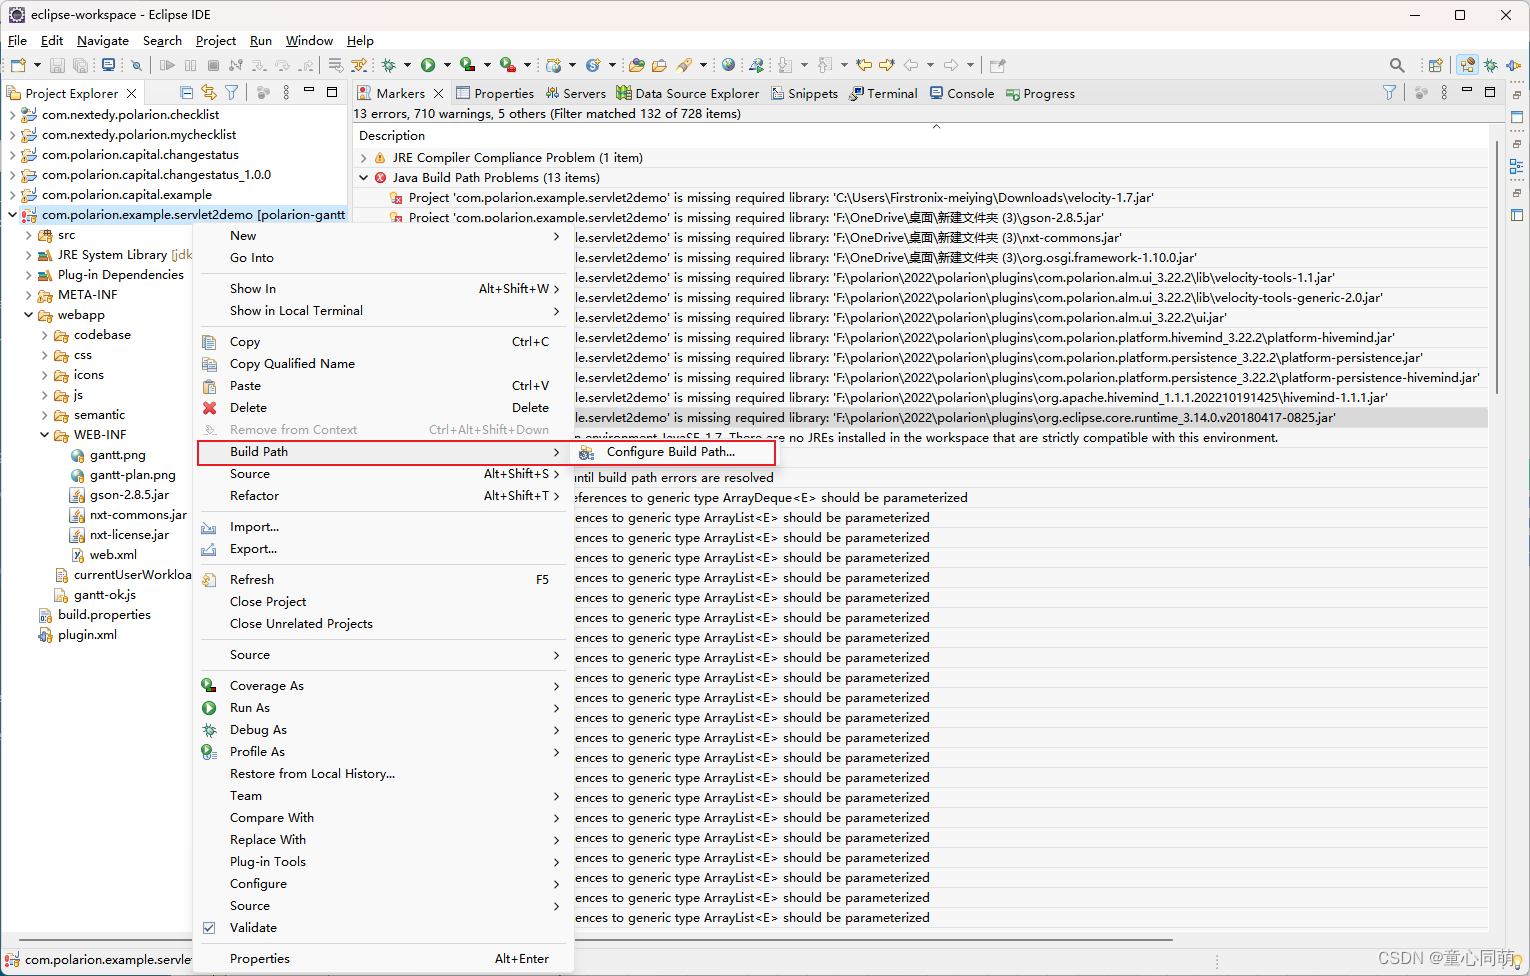The height and width of the screenshot is (976, 1530).
Task: Expand the META-INF folder
Action: click(28, 295)
